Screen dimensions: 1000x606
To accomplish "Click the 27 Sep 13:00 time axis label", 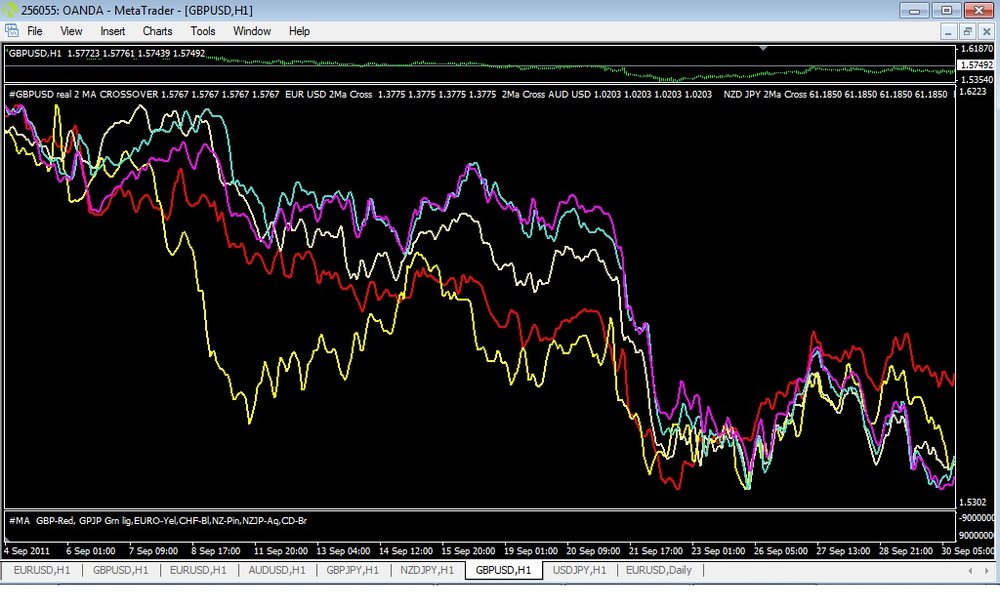I will point(843,551).
